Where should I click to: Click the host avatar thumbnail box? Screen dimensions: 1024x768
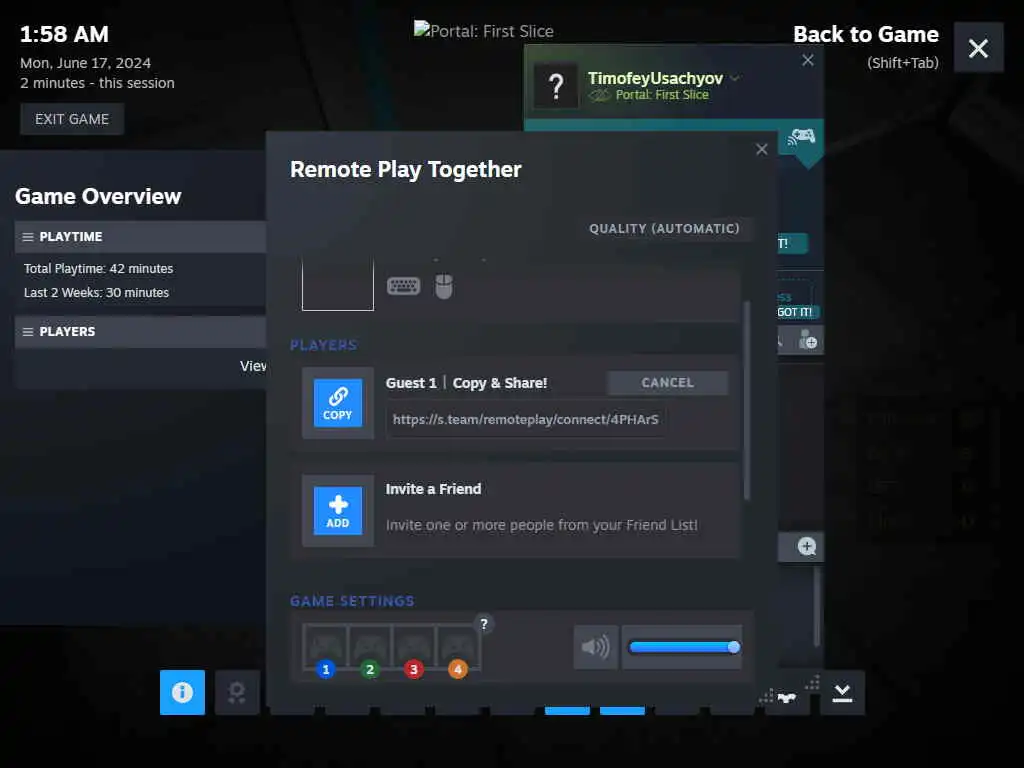click(x=338, y=283)
